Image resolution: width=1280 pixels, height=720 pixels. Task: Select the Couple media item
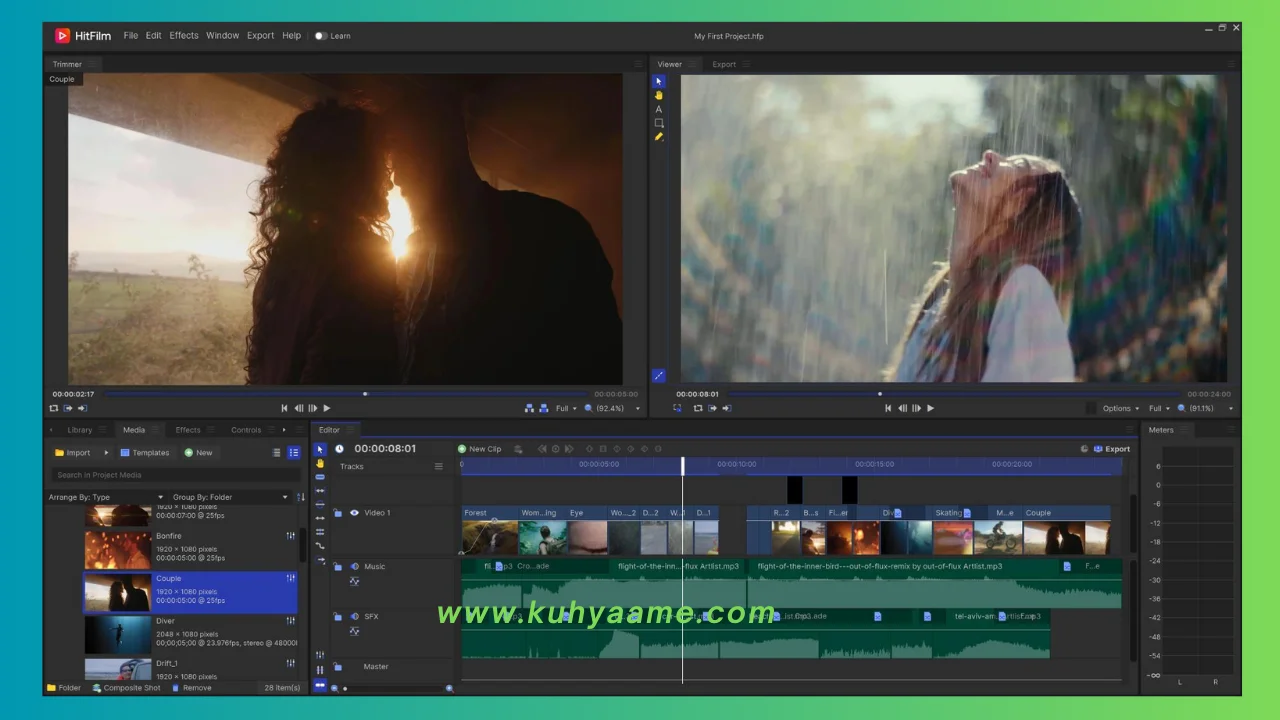(190, 592)
